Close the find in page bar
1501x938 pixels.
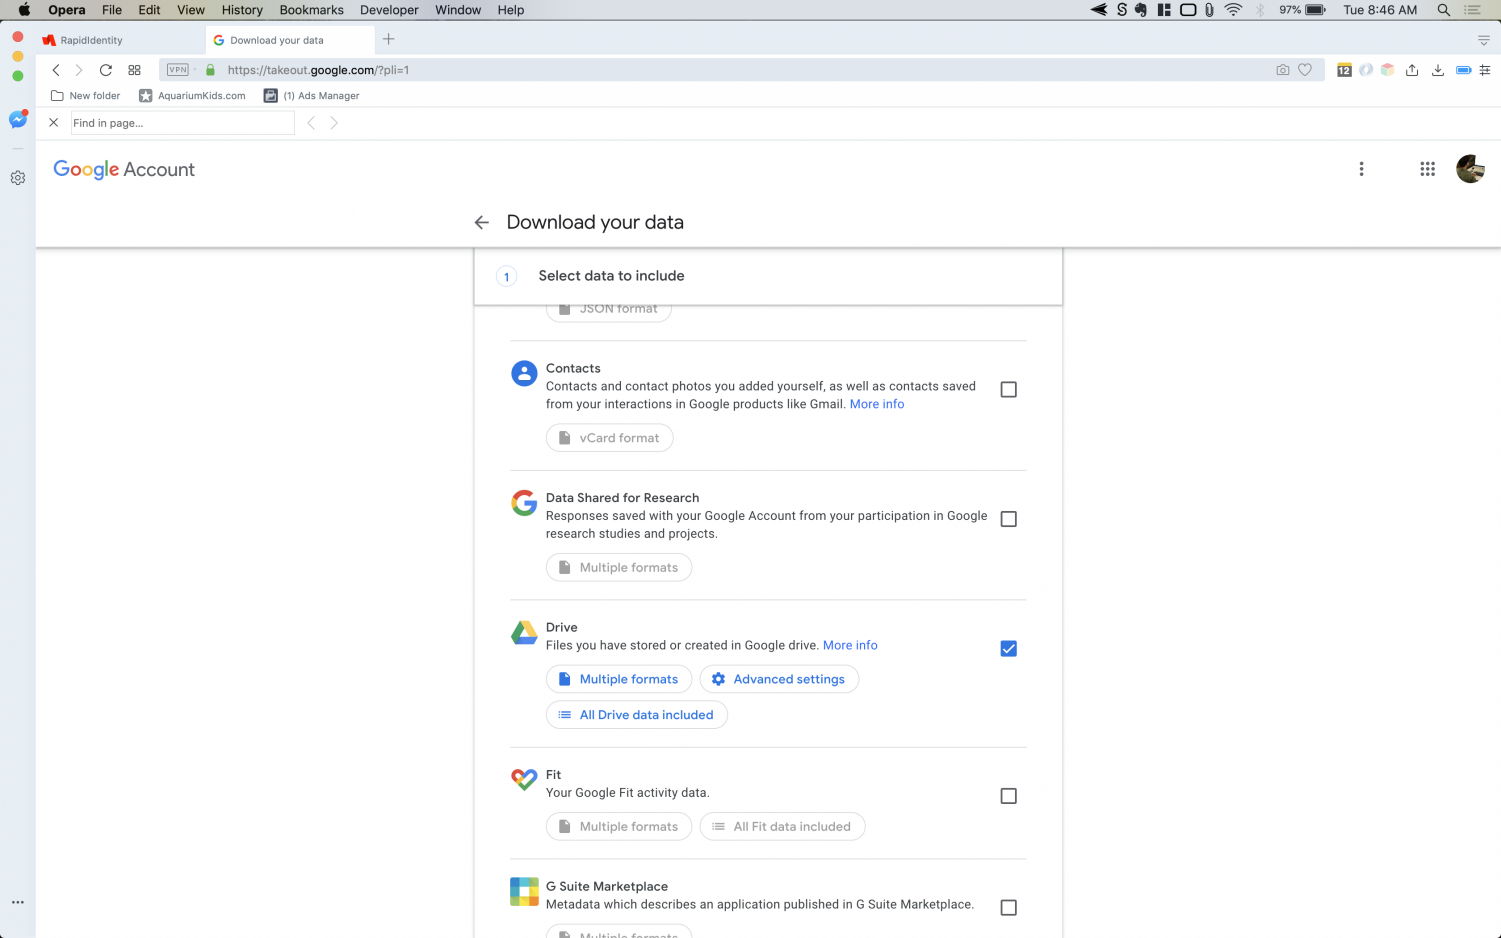tap(54, 123)
